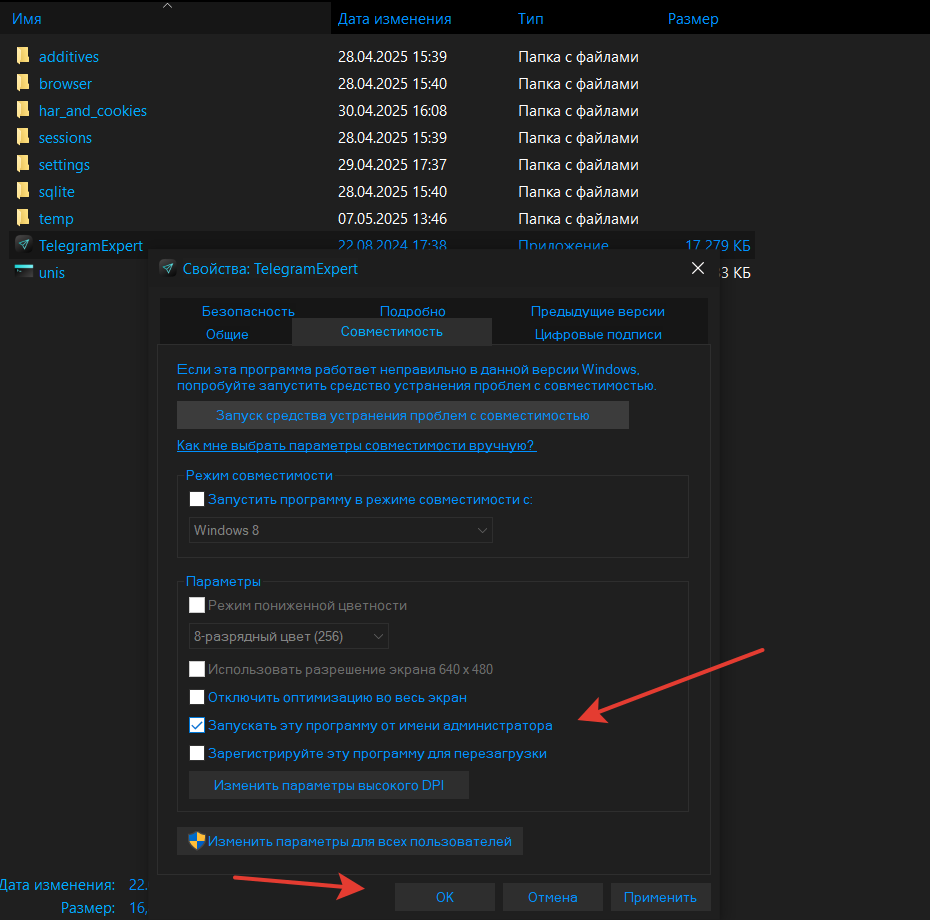Image resolution: width=930 pixels, height=920 pixels.
Task: Select the unis file icon
Action: pyautogui.click(x=23, y=272)
